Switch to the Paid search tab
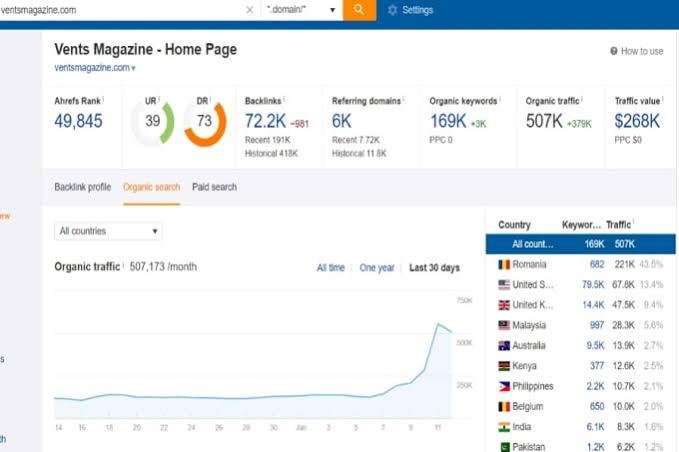 coord(214,187)
